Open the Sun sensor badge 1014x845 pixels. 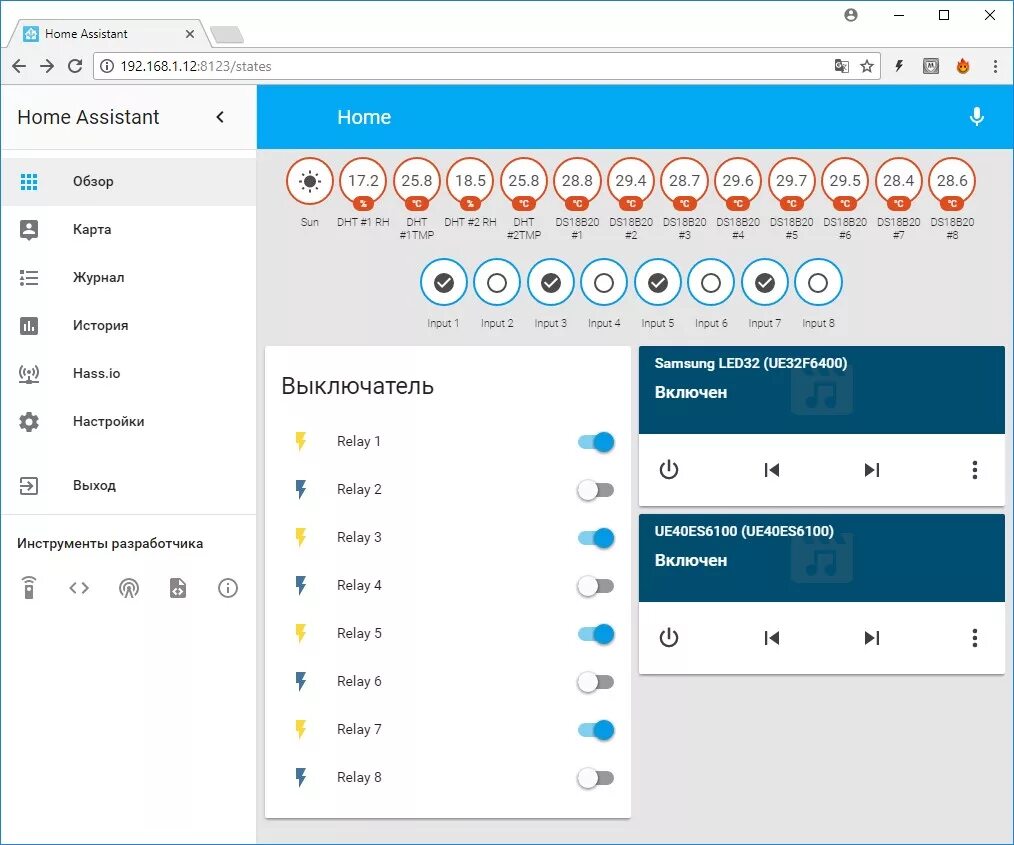[310, 182]
